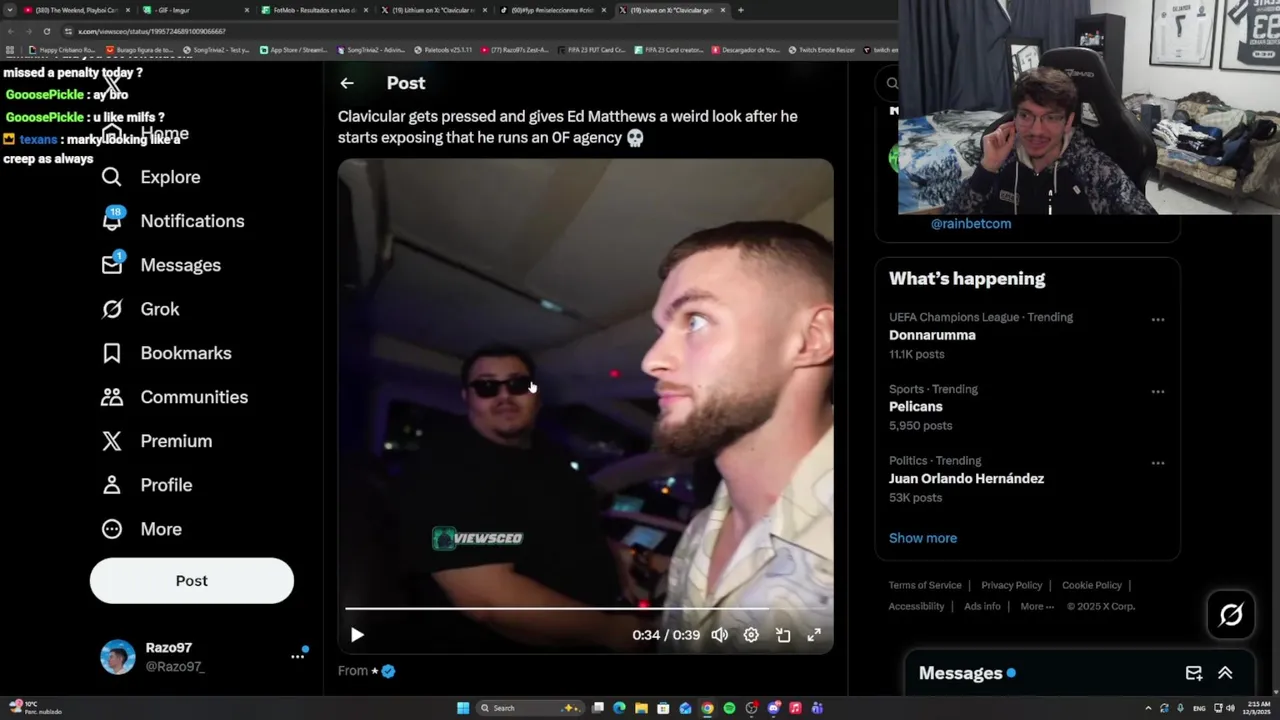The image size is (1280, 720).
Task: Expand the footer More menu
Action: [1037, 606]
